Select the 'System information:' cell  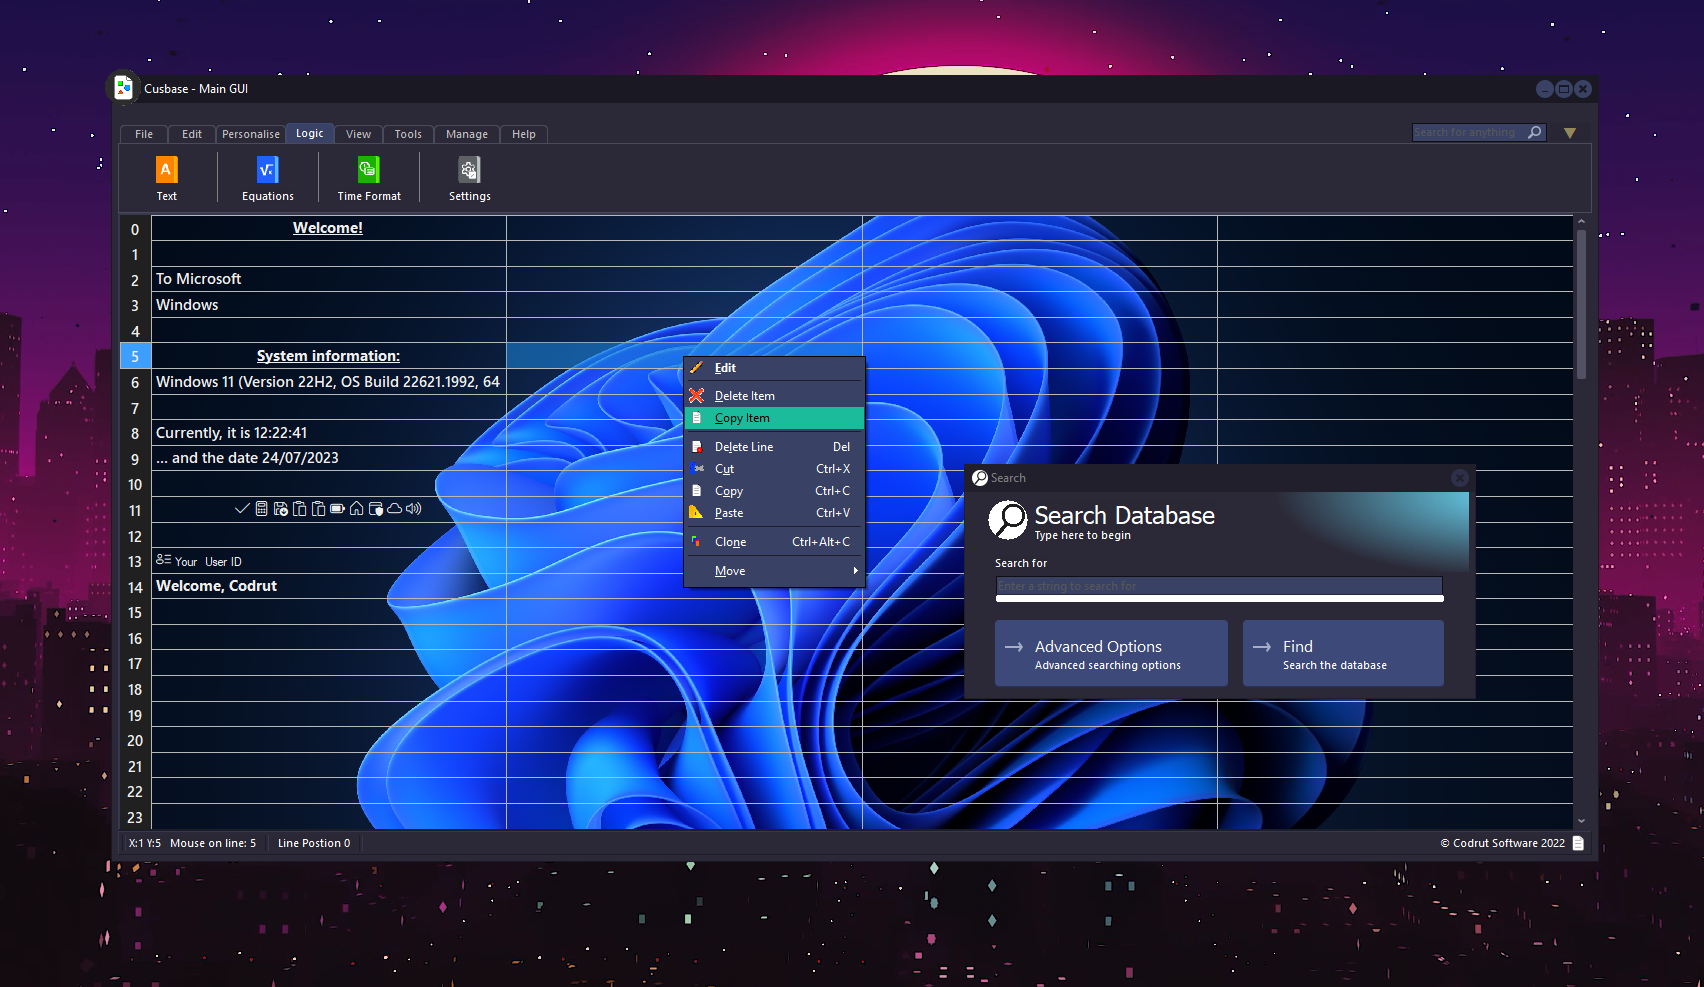[329, 356]
